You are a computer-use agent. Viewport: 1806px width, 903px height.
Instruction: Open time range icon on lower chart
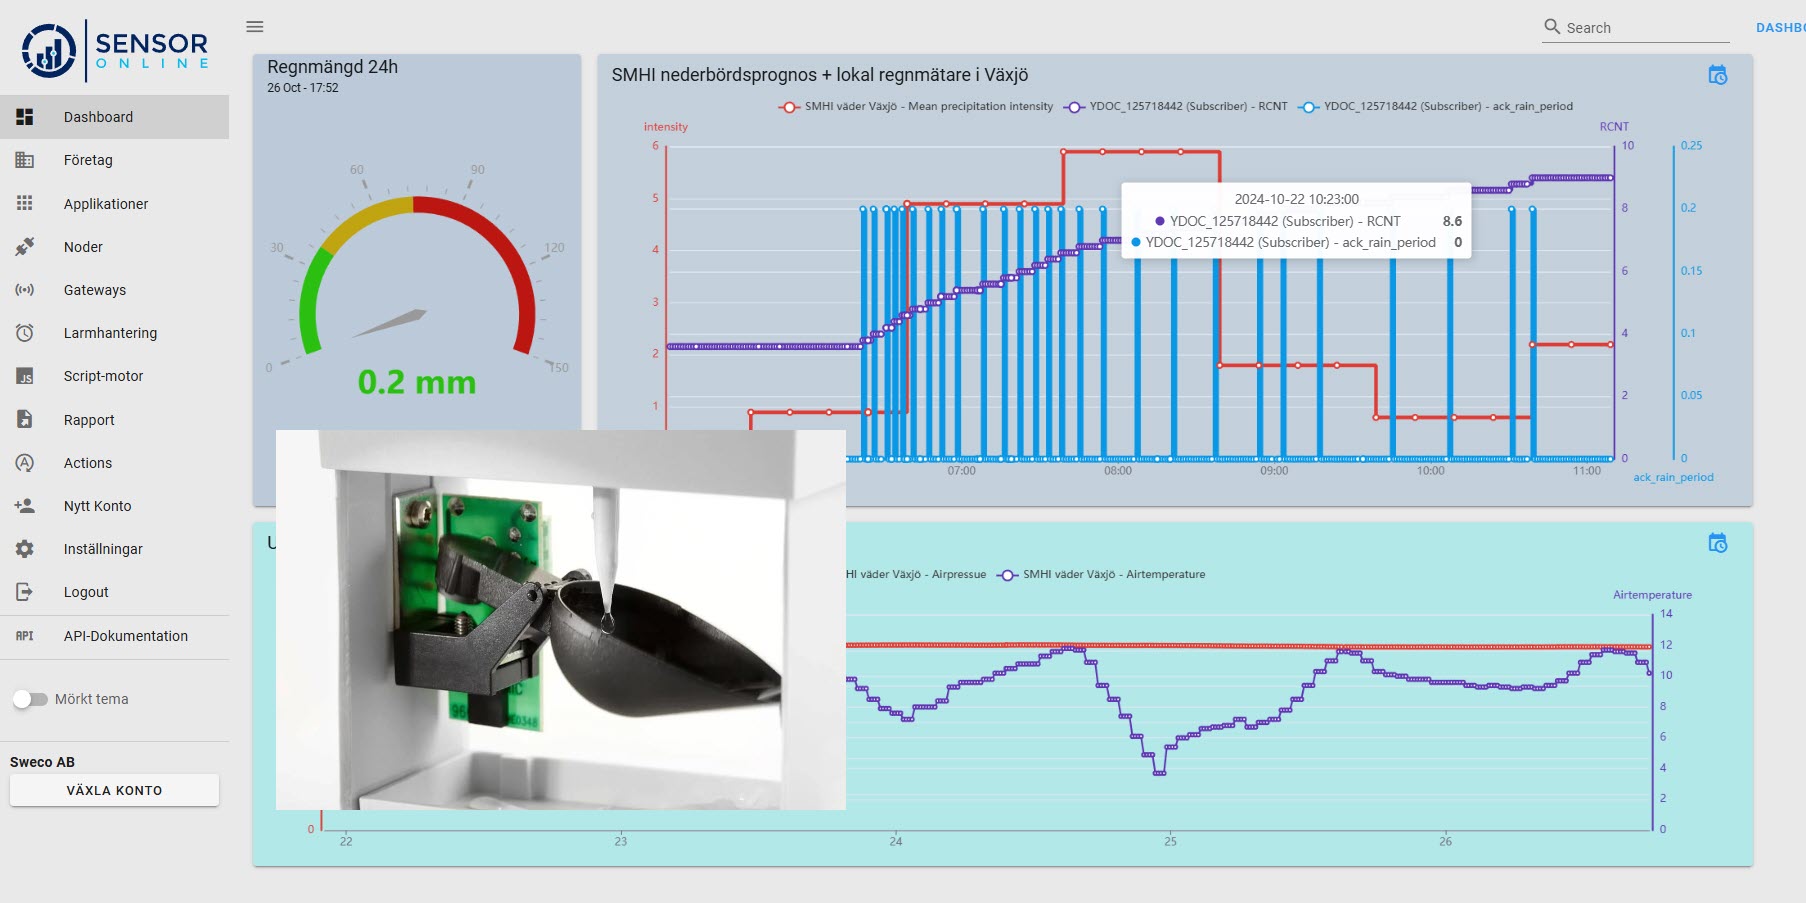[1717, 543]
